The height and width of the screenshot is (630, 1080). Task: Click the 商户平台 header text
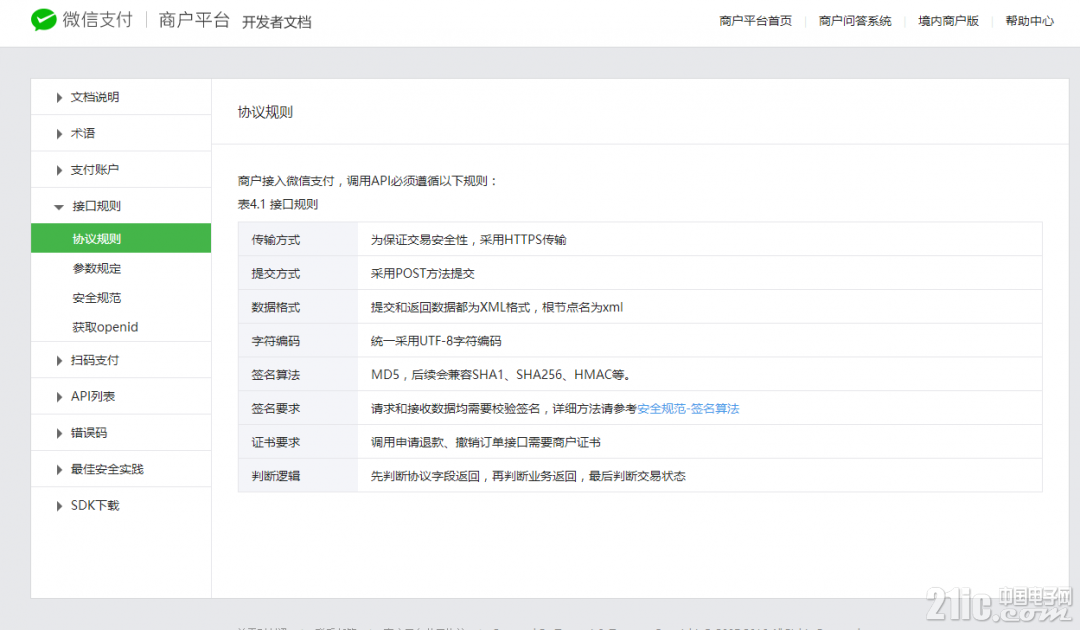tap(194, 20)
